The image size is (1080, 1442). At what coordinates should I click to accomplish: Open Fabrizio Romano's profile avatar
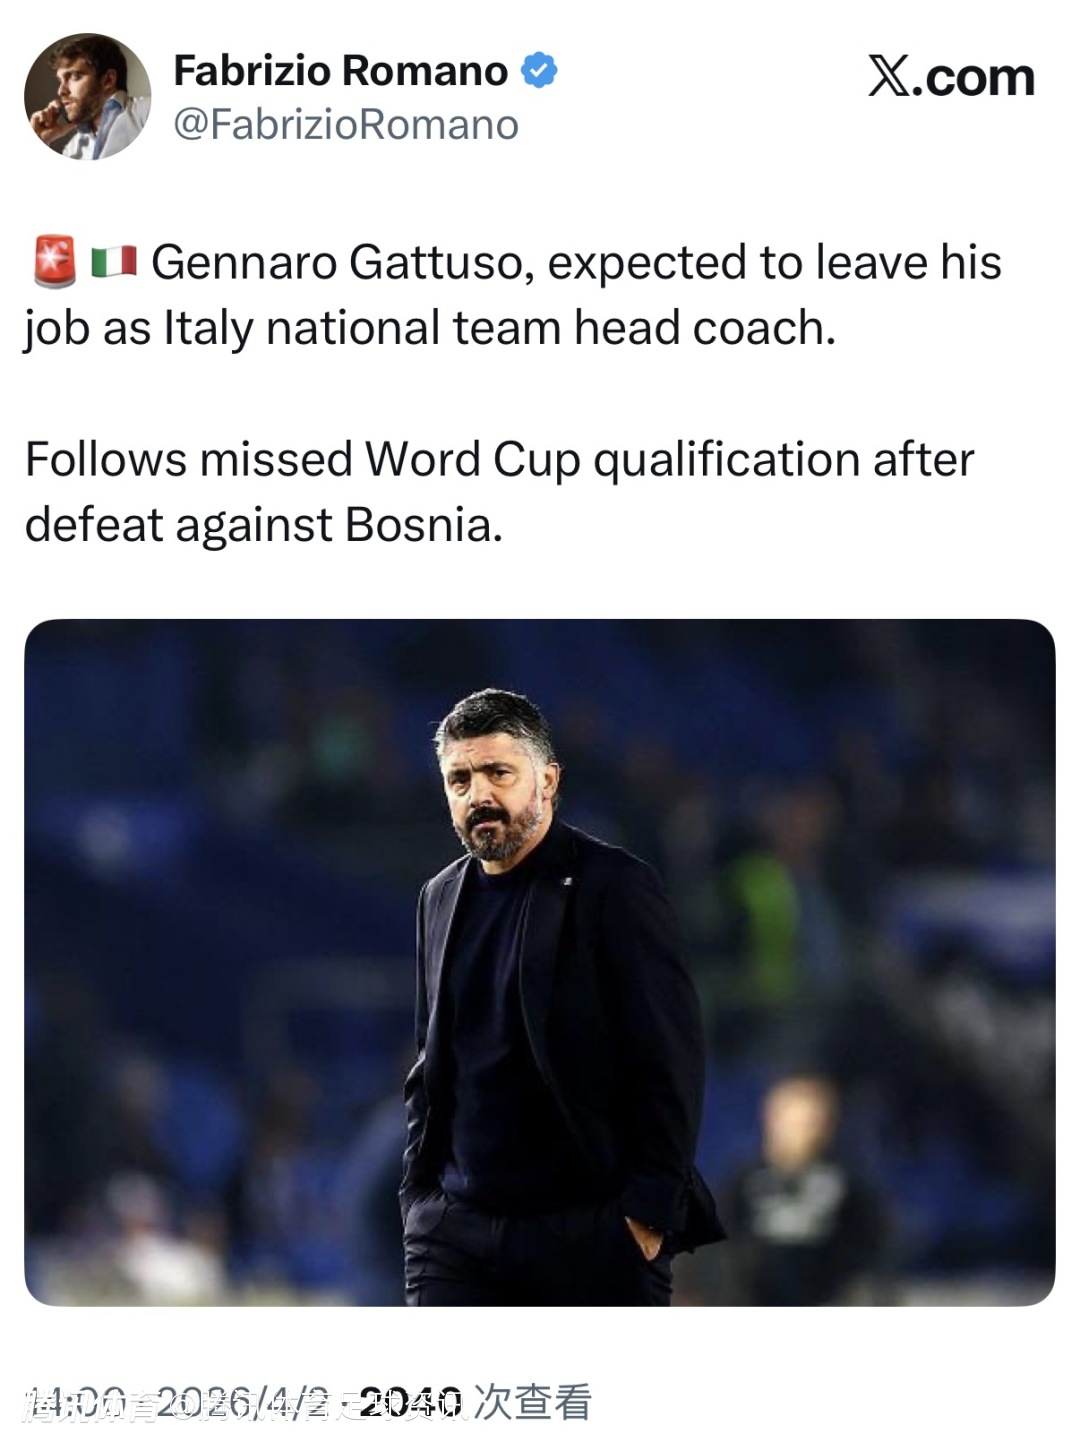[x=87, y=97]
